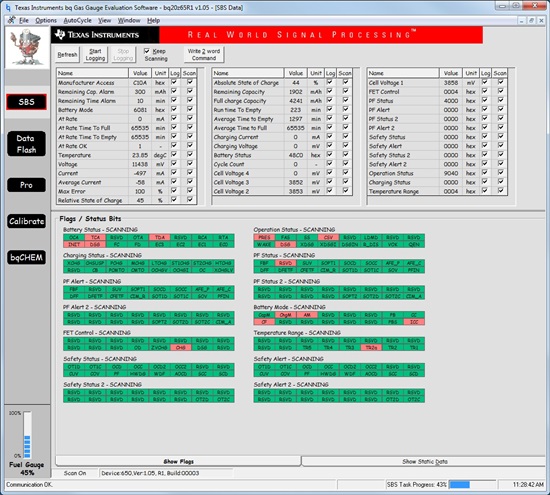The image size is (550, 495).
Task: Click the red RSVD flag in PF Status
Action: click(x=286, y=263)
